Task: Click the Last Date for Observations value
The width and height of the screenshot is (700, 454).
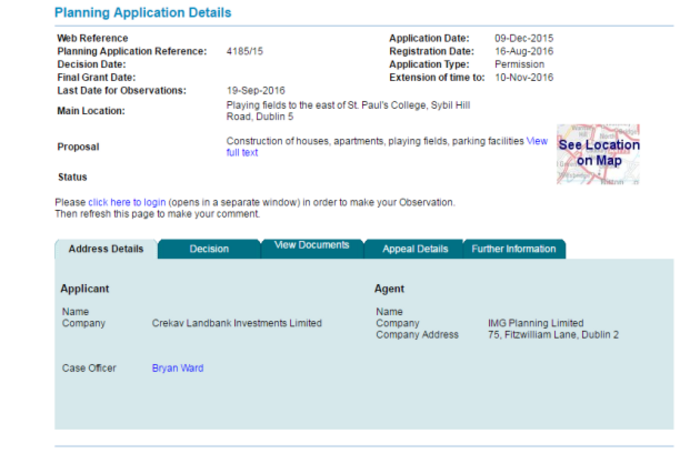Action: (256, 91)
